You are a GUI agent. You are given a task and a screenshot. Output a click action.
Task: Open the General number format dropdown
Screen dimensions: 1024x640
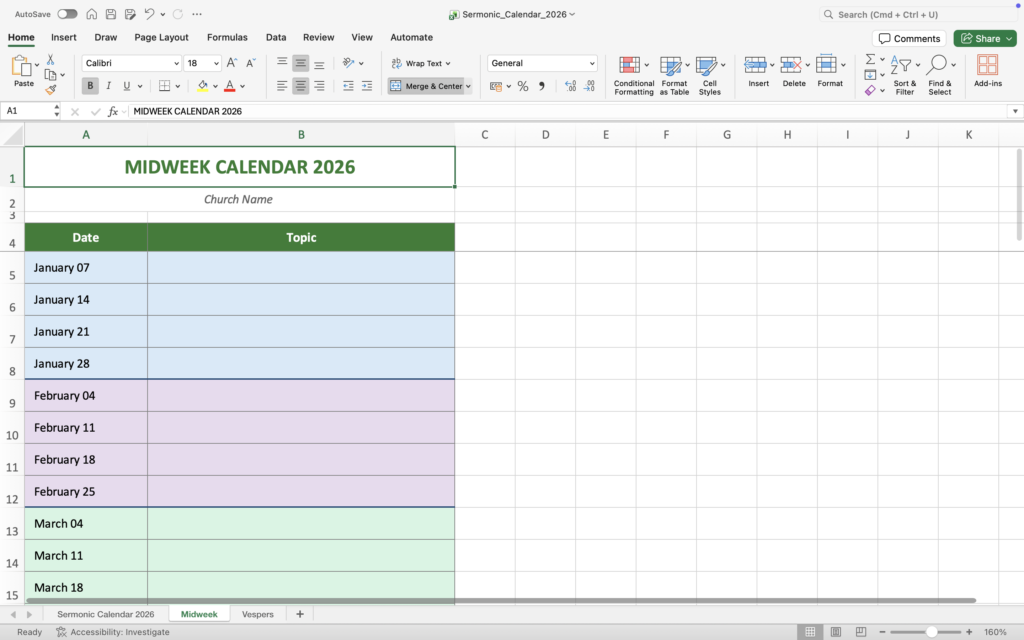pos(592,63)
